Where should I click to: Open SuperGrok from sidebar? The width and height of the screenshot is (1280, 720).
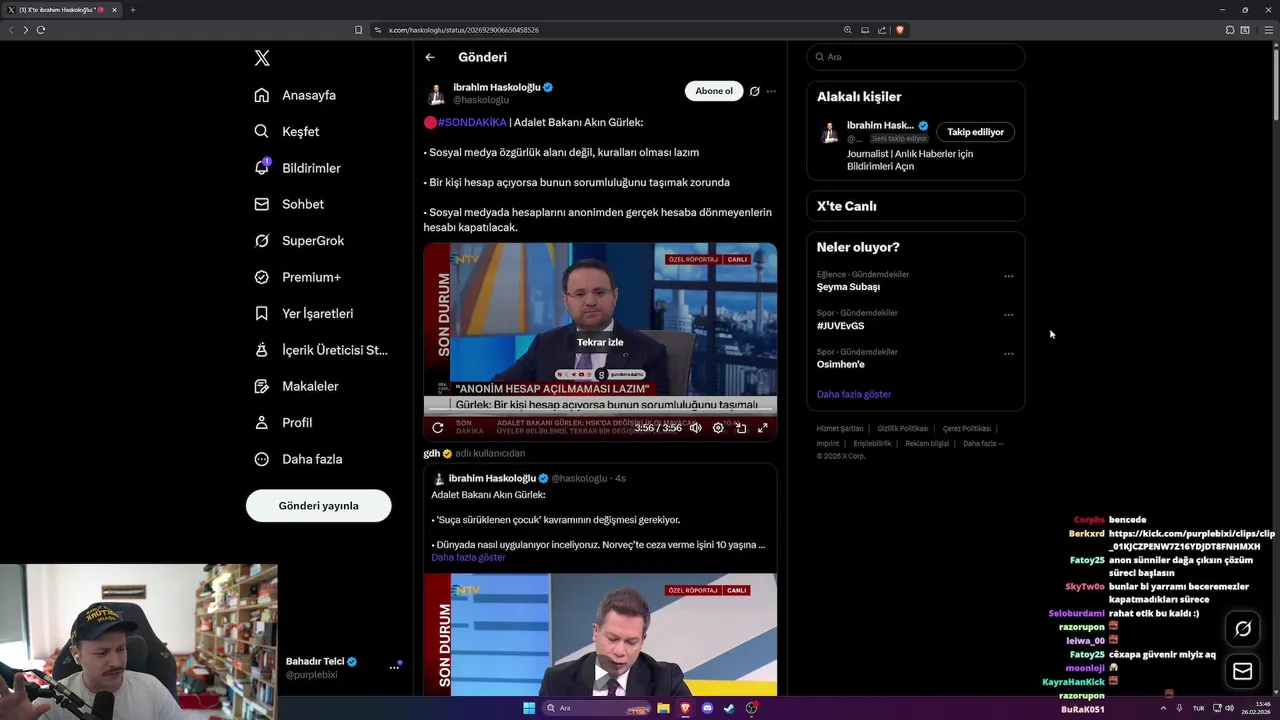pos(299,240)
